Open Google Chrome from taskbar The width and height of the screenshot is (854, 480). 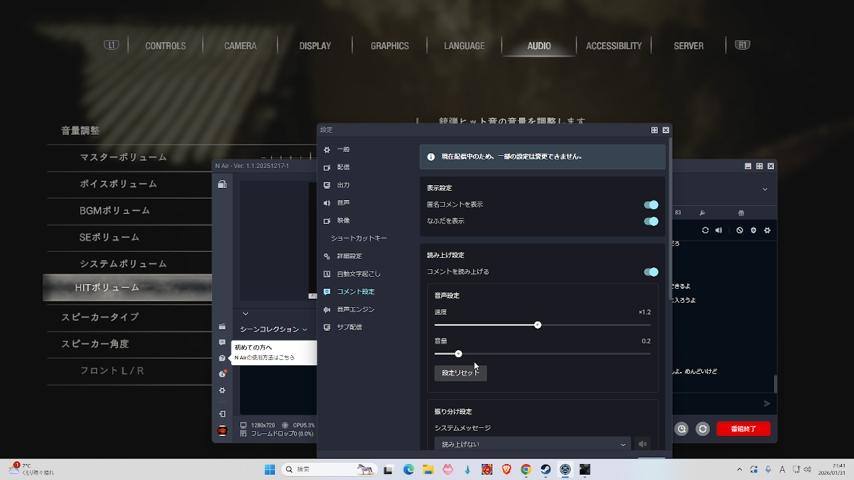pos(526,469)
